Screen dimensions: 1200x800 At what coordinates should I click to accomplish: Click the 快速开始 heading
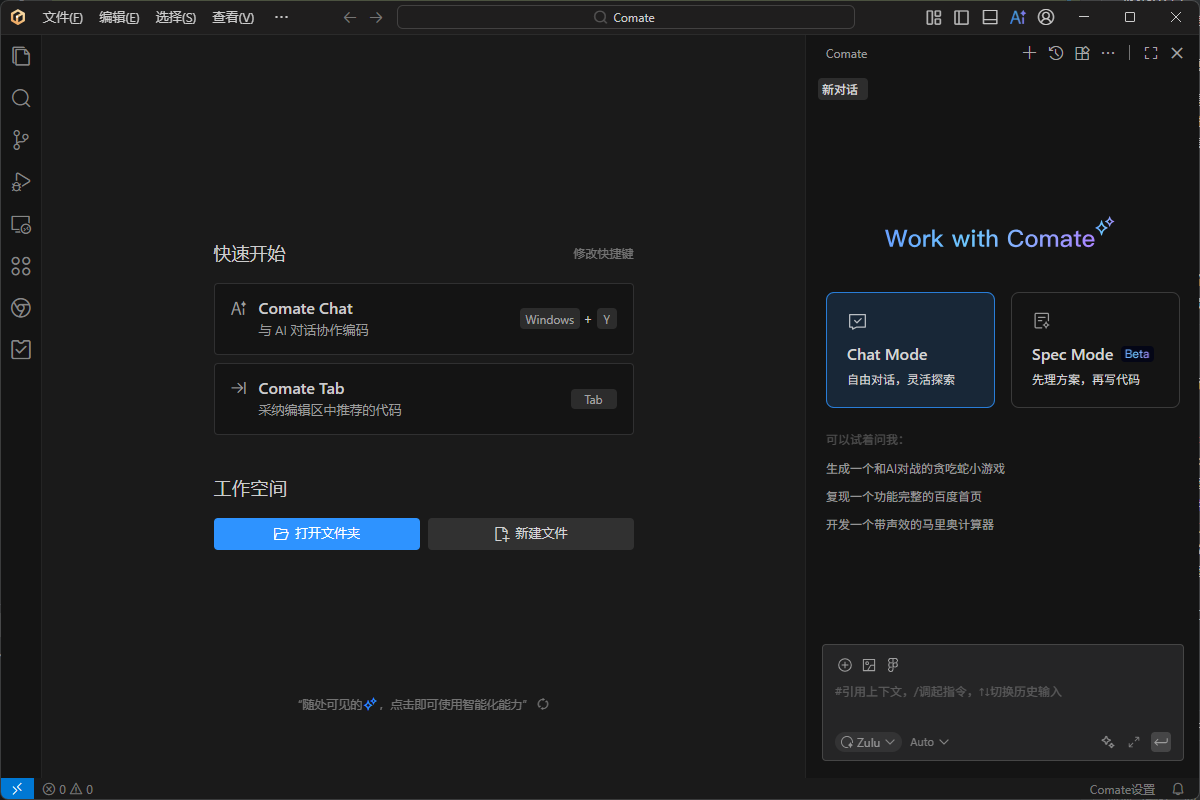pos(250,254)
